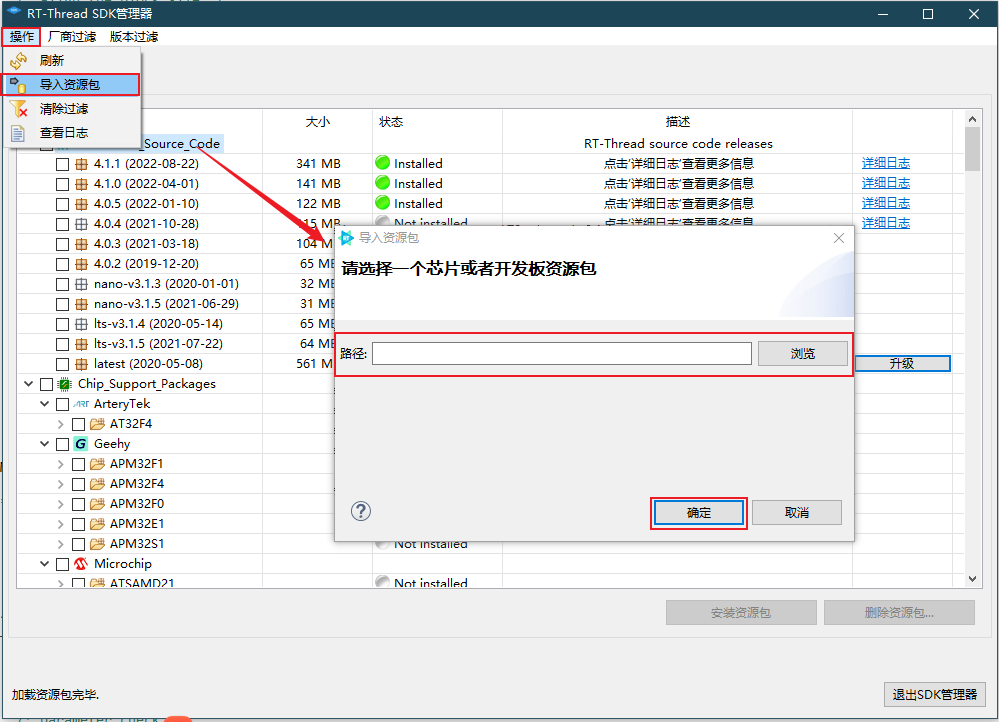The width and height of the screenshot is (999, 722).
Task: Click the Geehy vendor logo icon
Action: click(x=80, y=444)
